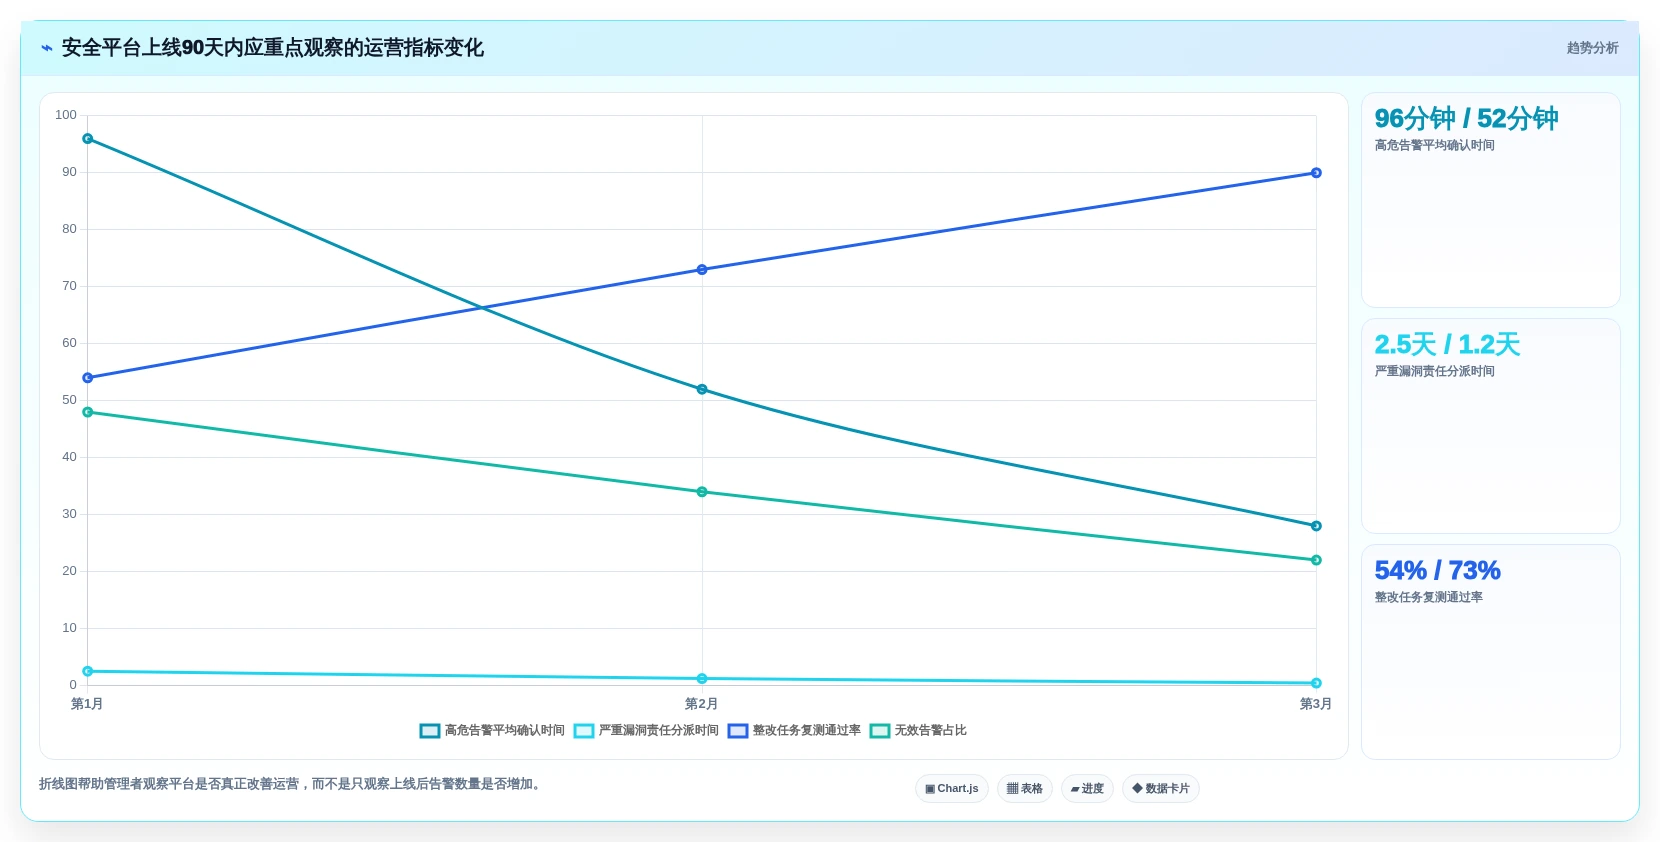Click the 96 point on 高危告警 line at 第1月

pos(88,139)
